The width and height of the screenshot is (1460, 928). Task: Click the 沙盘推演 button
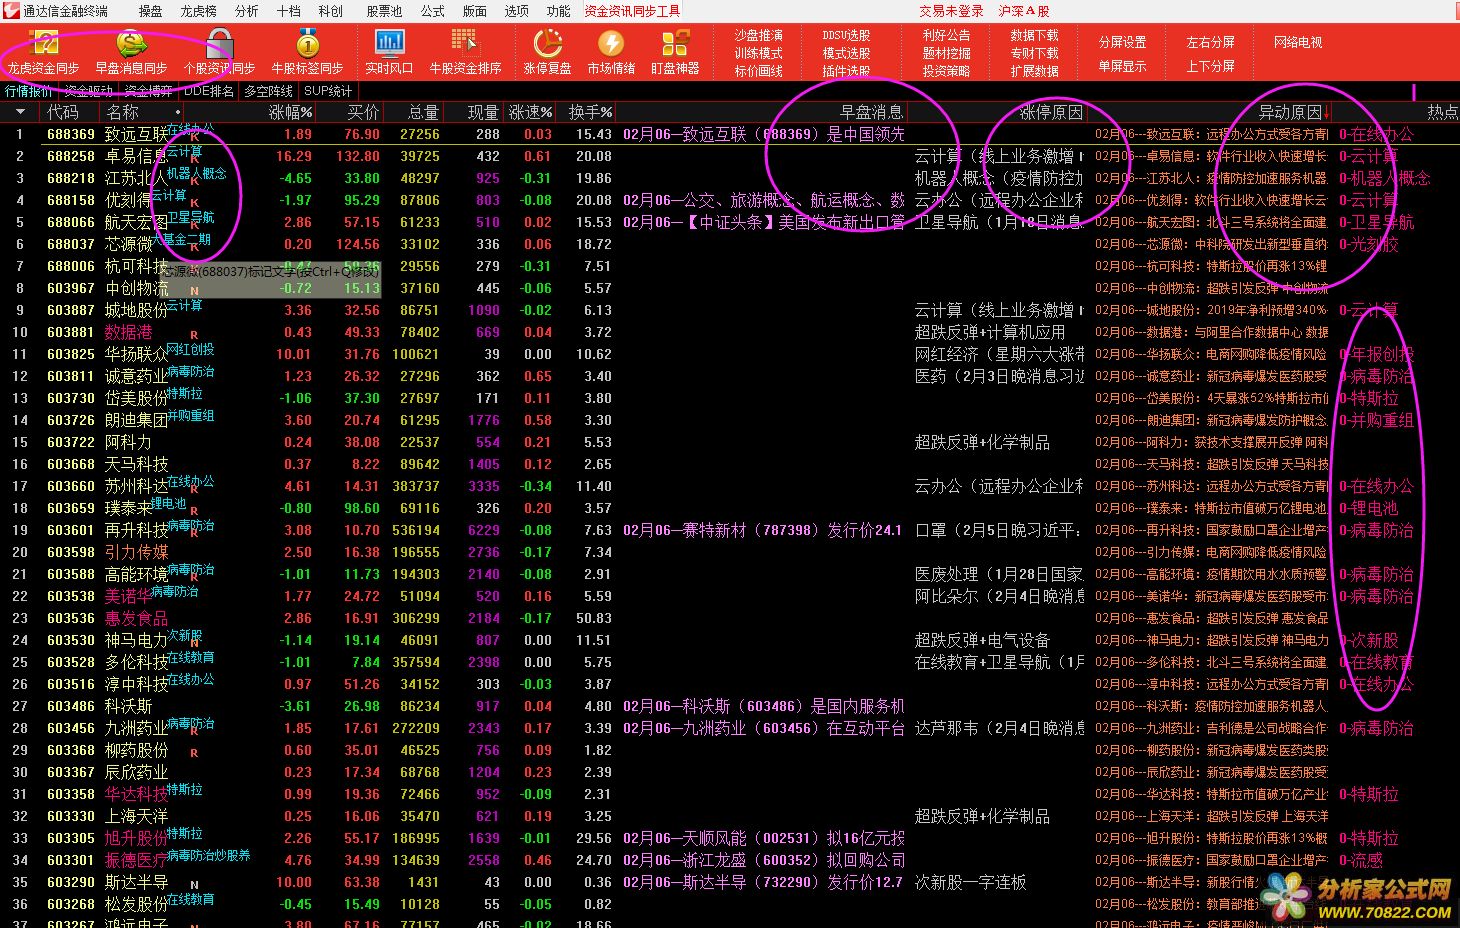759,35
